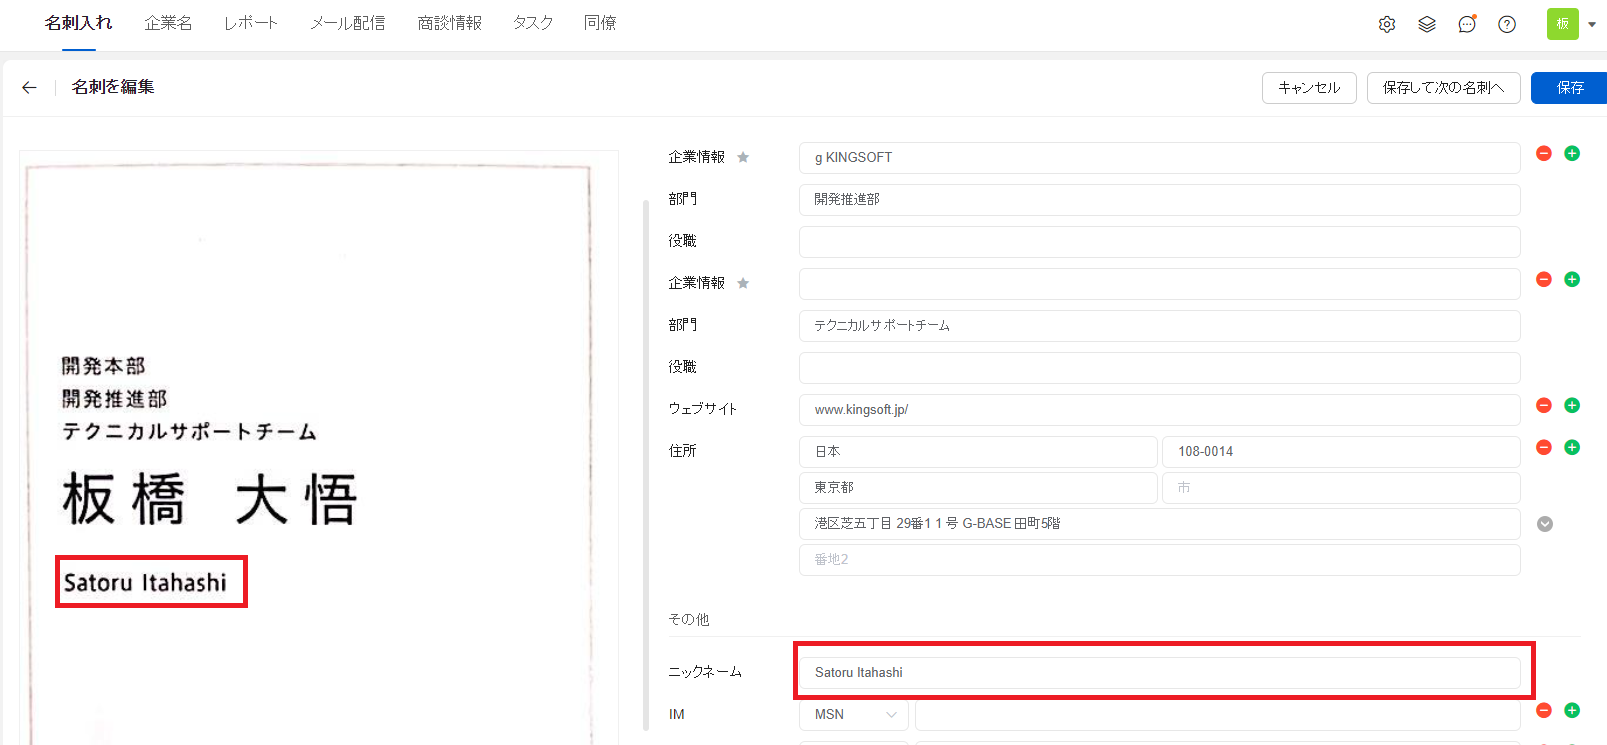Remove the second empty 企業情報 entry

tap(1544, 279)
